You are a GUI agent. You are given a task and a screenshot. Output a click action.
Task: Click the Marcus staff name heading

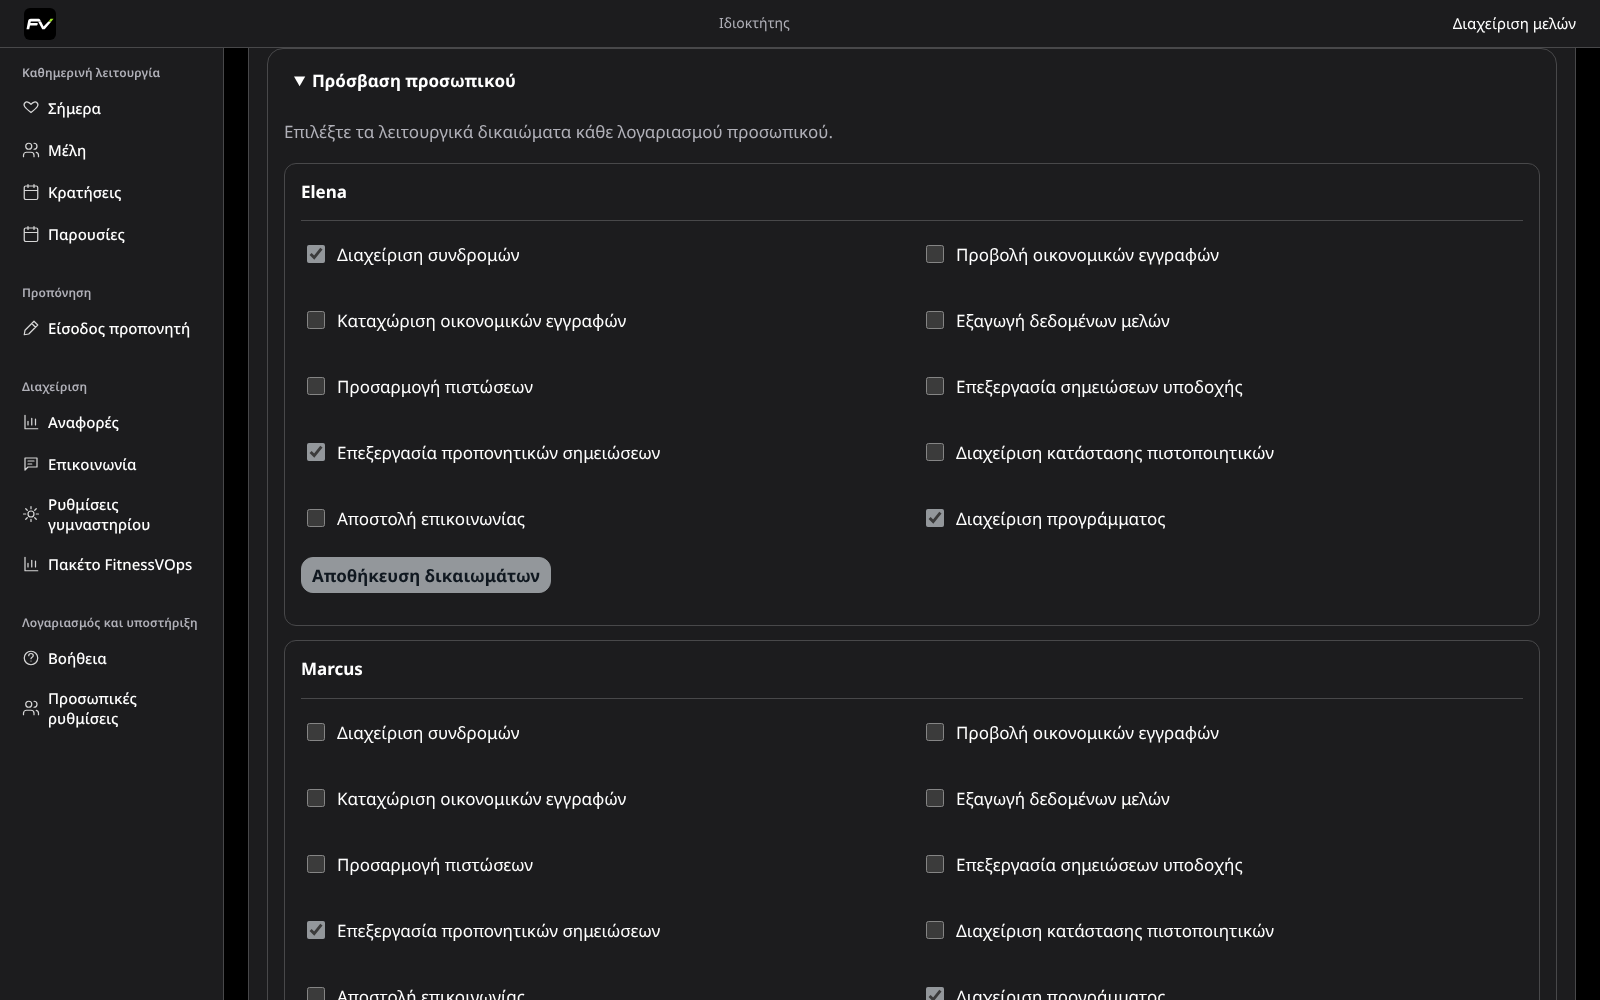332,669
